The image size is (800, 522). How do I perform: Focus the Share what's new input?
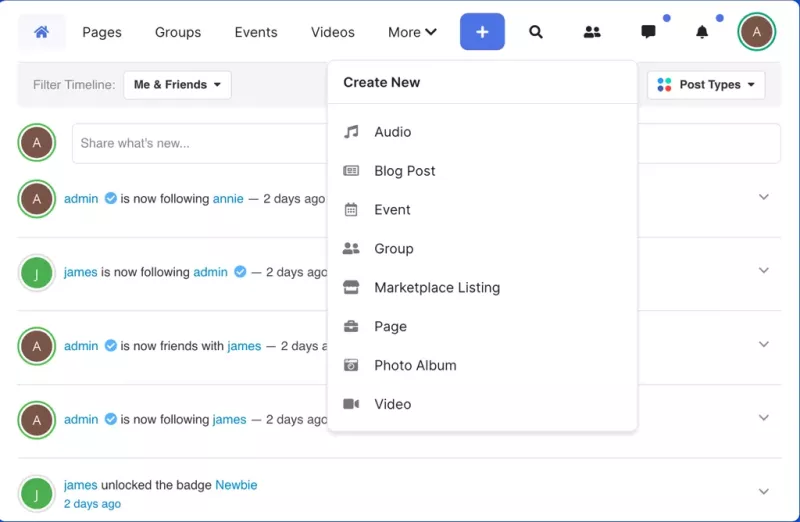tap(200, 143)
